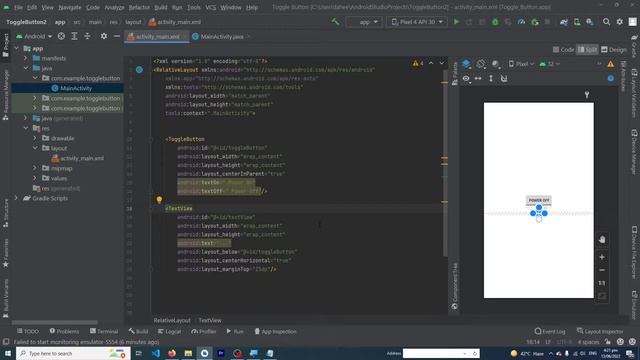Open the Event Log
This screenshot has height=360, width=640.
point(550,331)
